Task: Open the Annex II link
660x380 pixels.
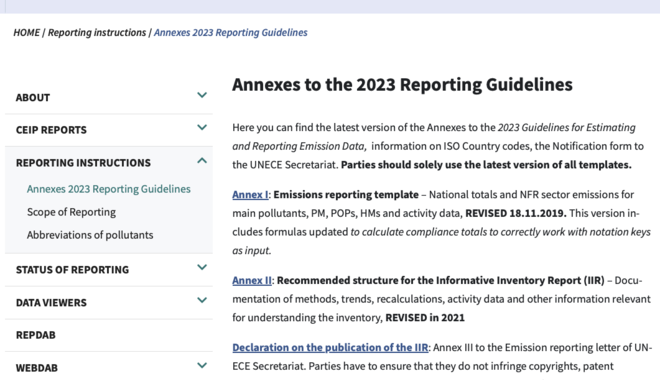Action: [252, 280]
